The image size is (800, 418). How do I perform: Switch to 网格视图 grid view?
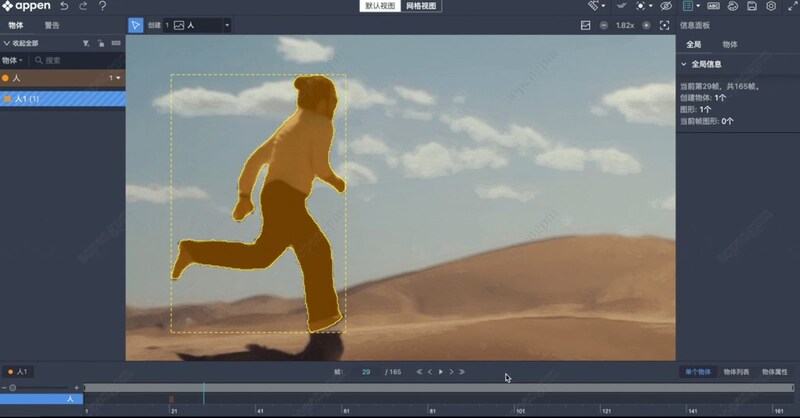(421, 6)
